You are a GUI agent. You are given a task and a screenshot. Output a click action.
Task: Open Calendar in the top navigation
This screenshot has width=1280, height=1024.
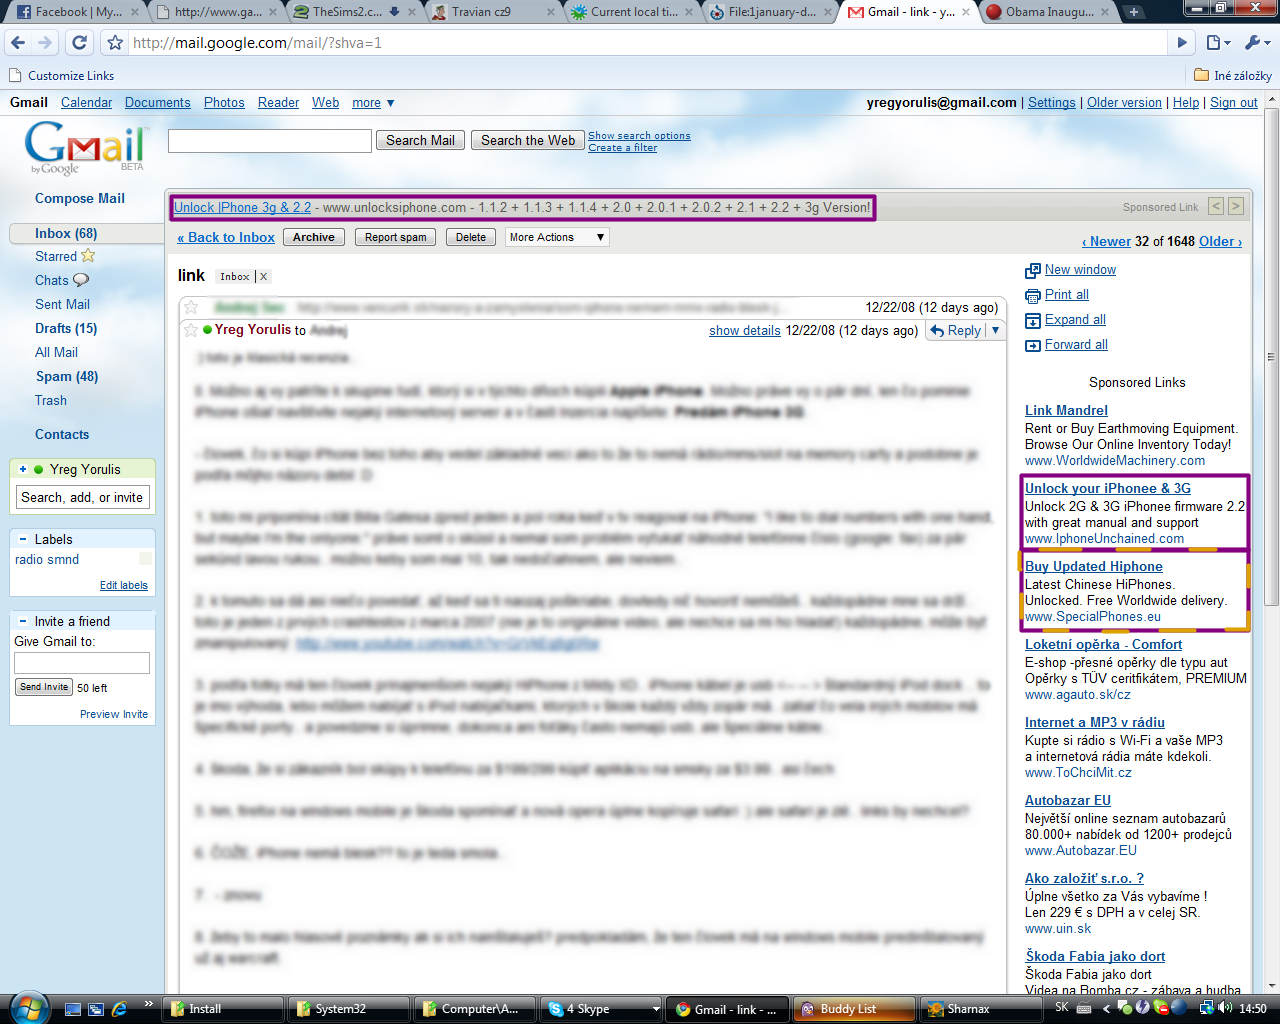[86, 103]
